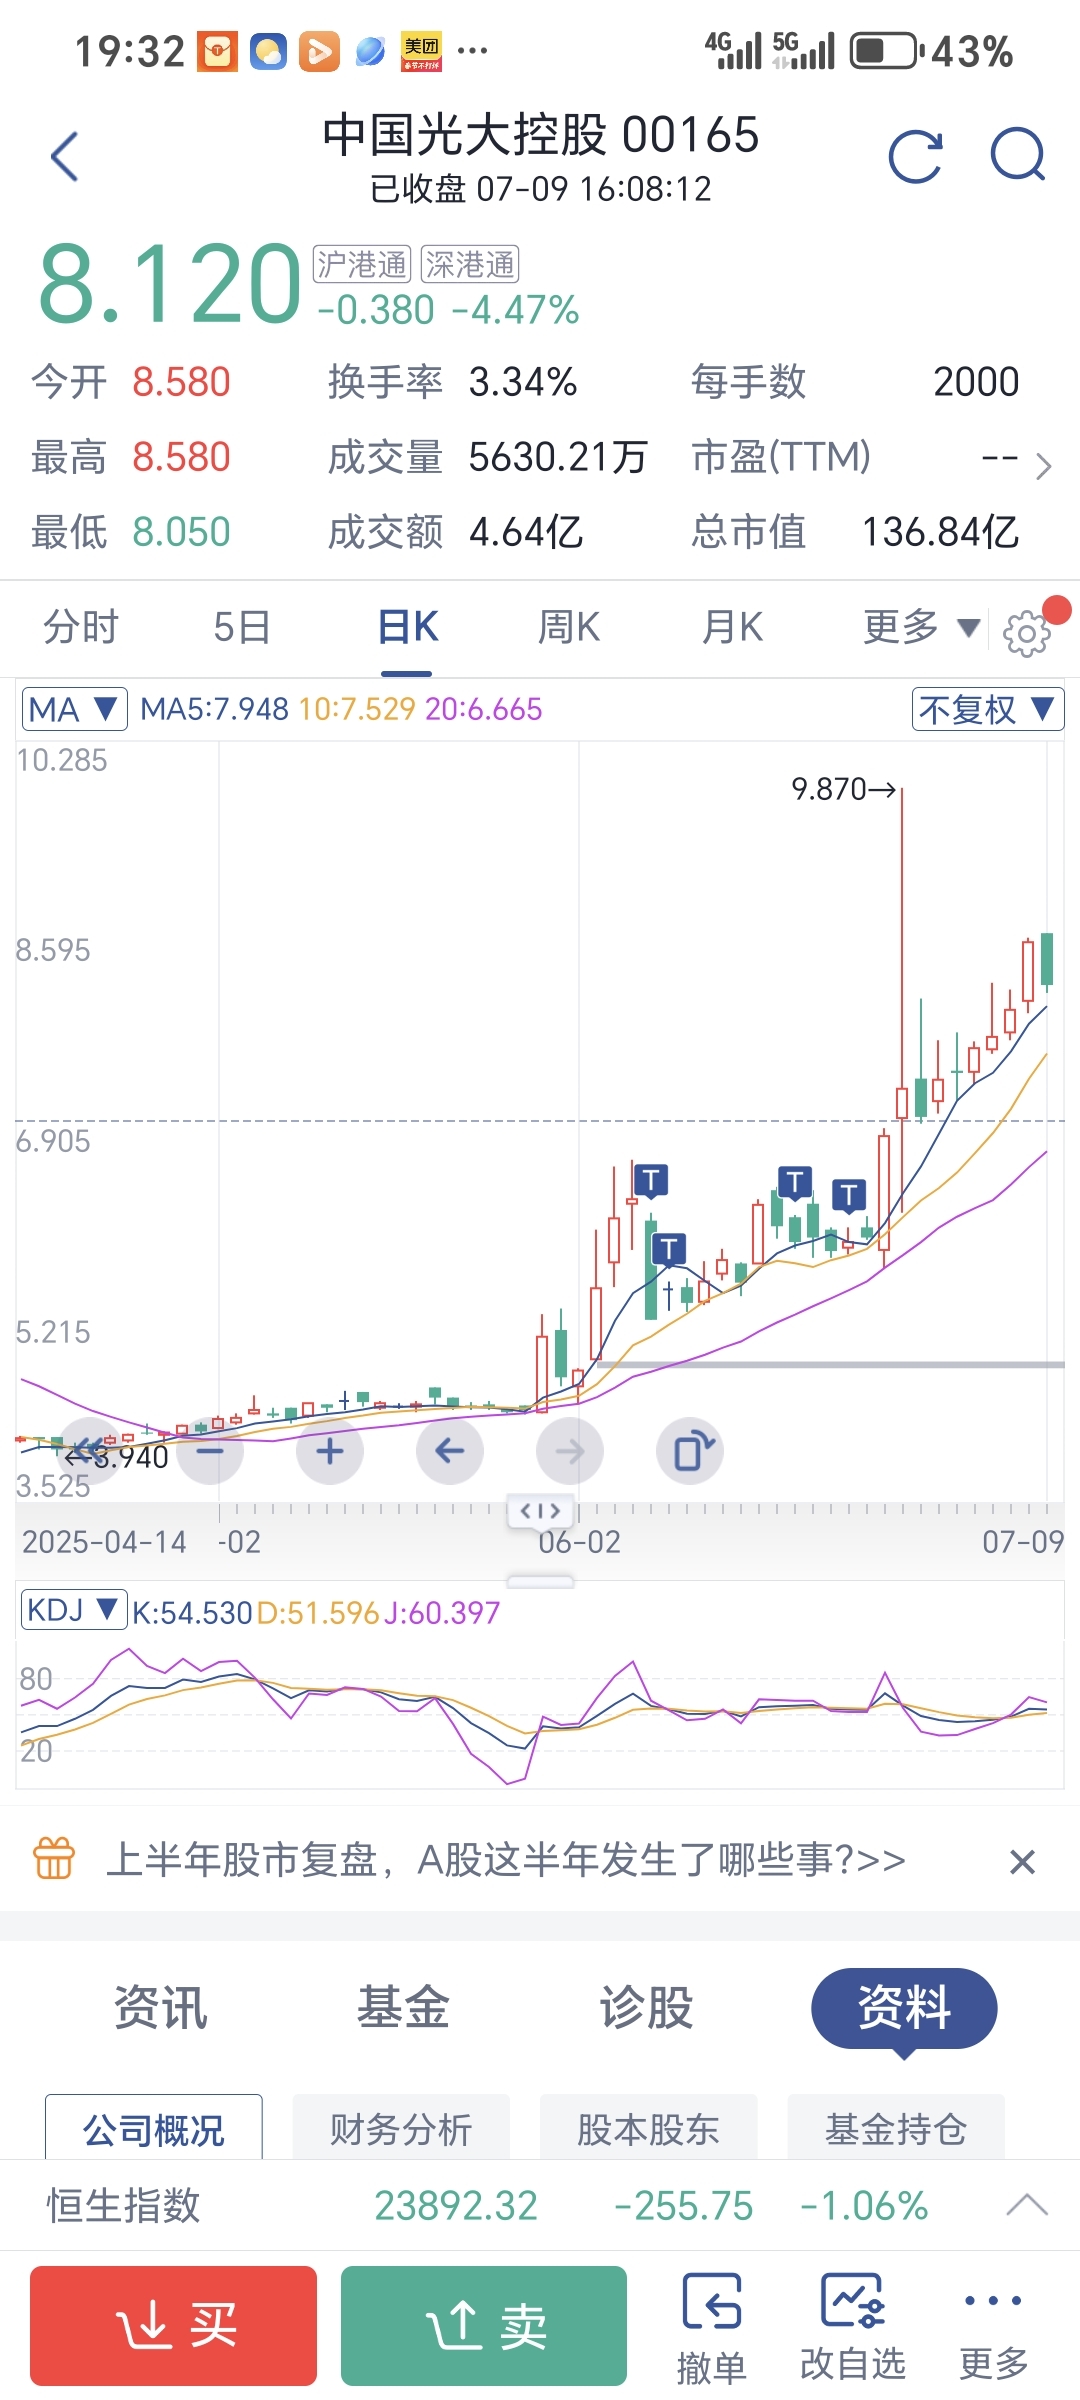Open 改自选 watchlist edit icon
The image size is (1080, 2400).
[853, 2328]
